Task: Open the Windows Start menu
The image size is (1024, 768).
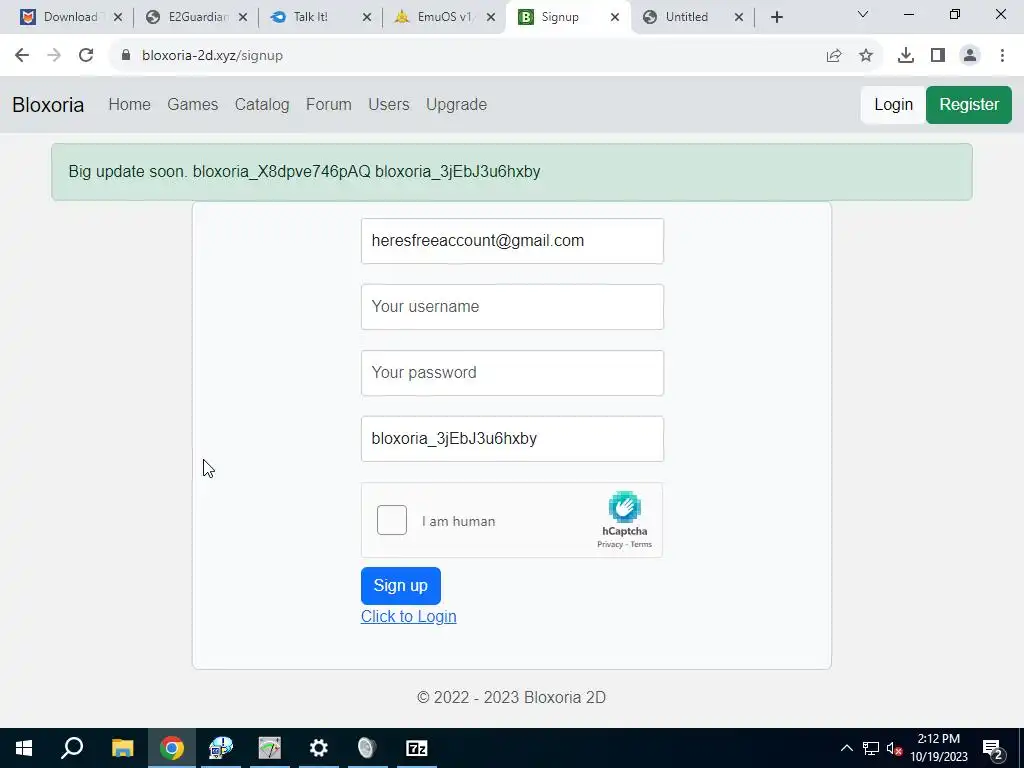Action: point(24,748)
